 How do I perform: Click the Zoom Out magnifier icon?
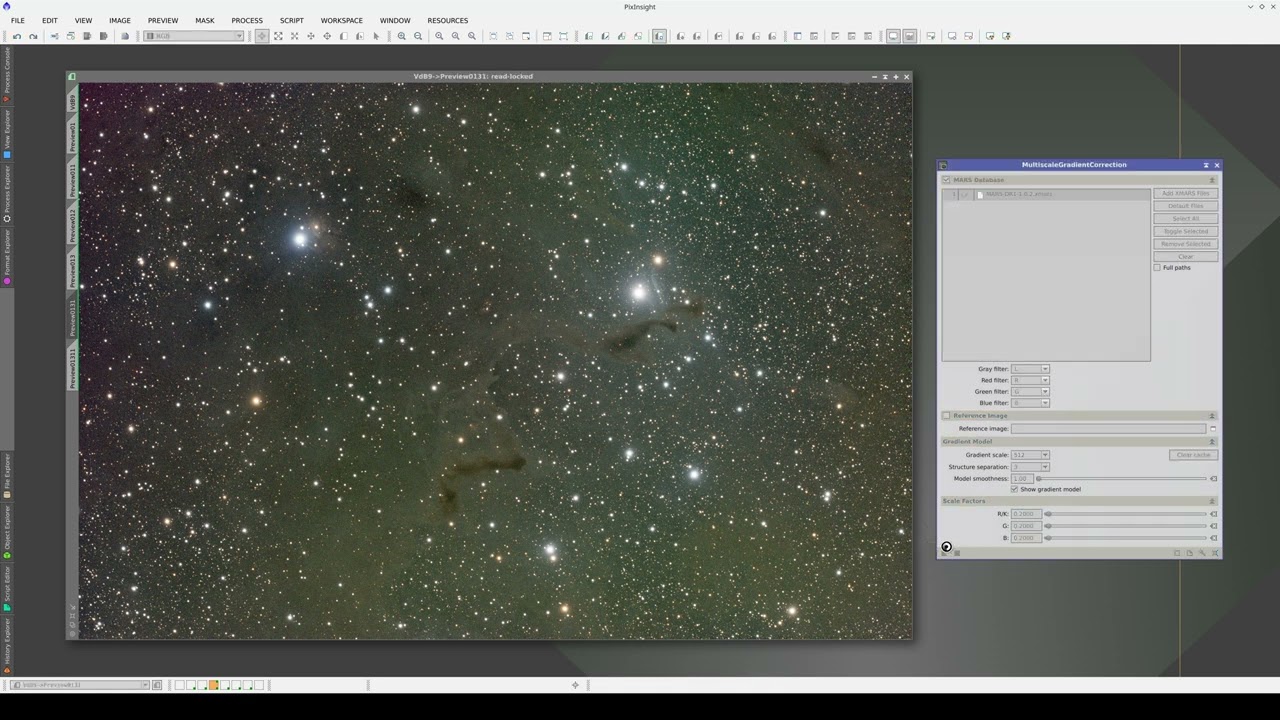418,36
